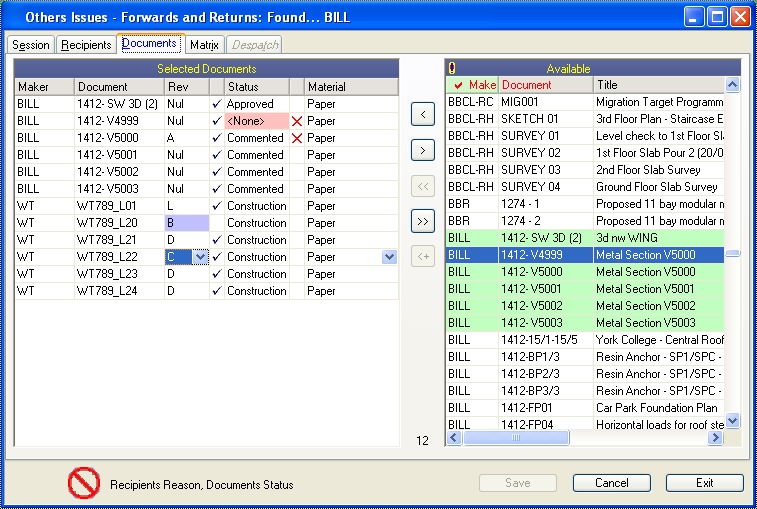The image size is (757, 509).
Task: Sort Available list by Title header
Action: [659, 85]
